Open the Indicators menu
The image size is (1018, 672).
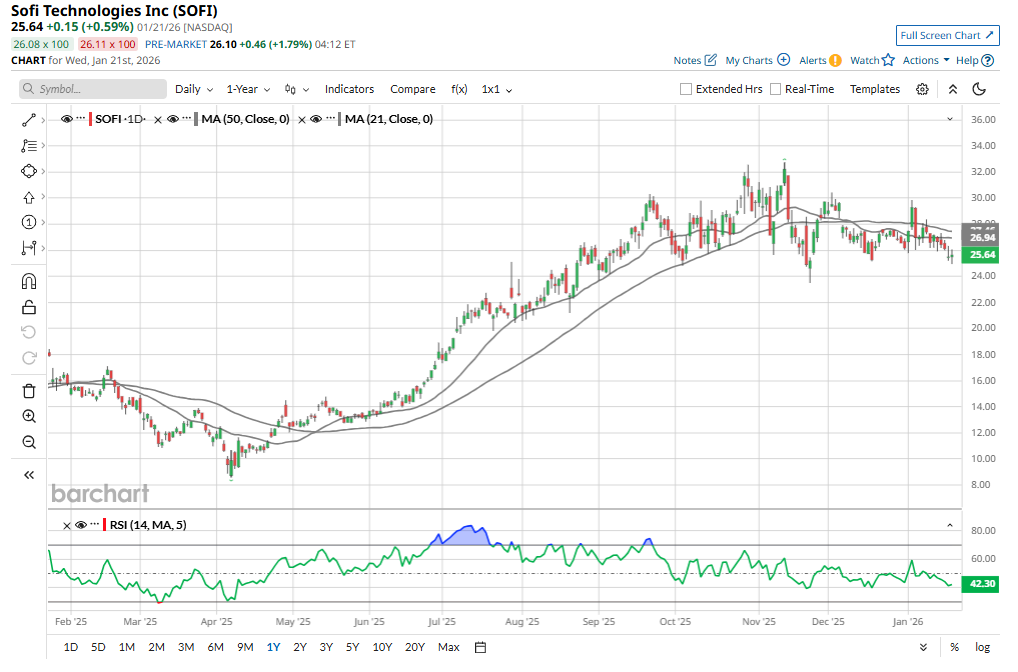tap(349, 89)
